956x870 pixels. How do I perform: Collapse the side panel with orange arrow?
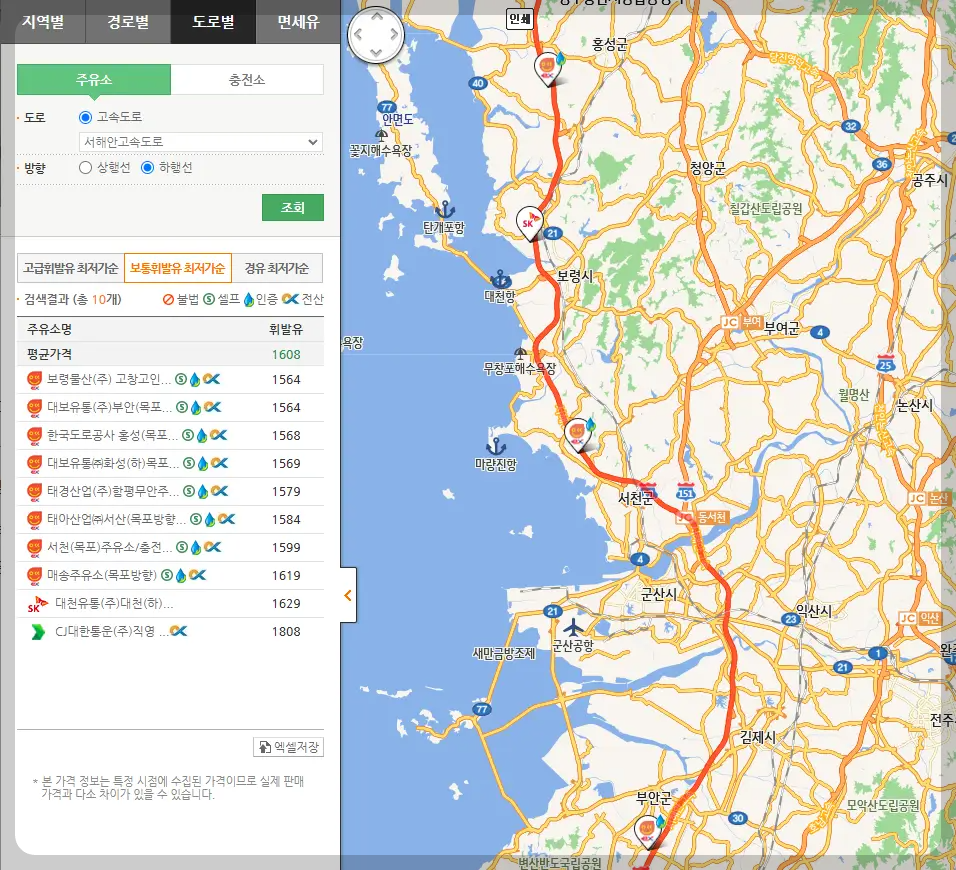coord(348,595)
